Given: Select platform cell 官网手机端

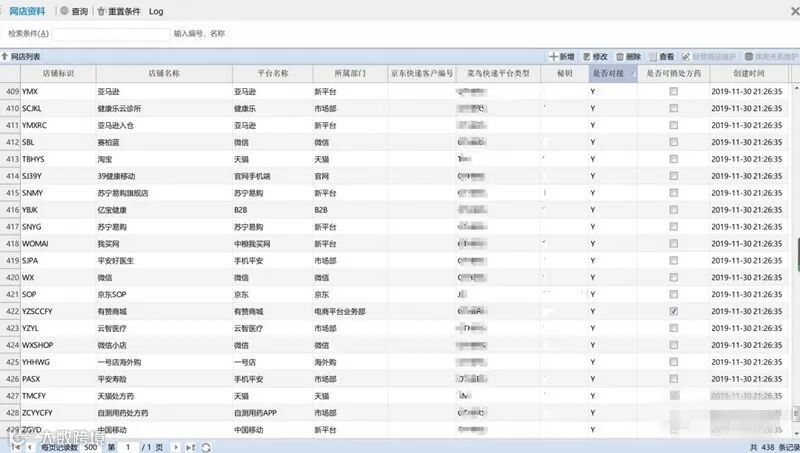Looking at the screenshot, I should pyautogui.click(x=252, y=176).
